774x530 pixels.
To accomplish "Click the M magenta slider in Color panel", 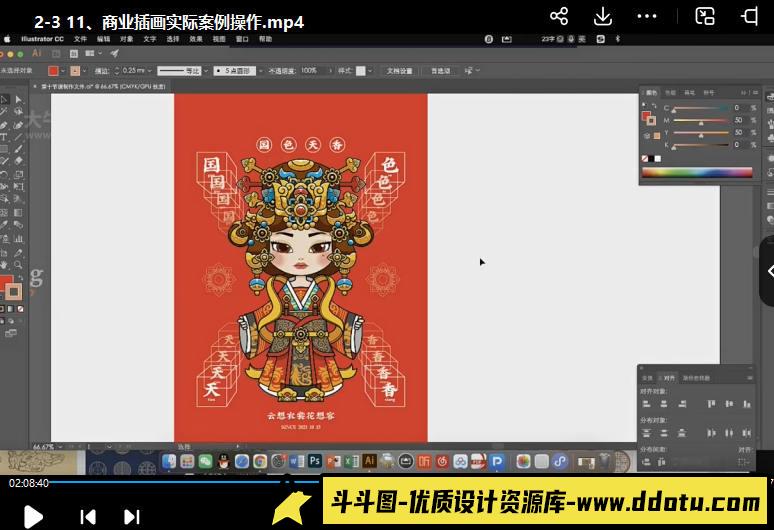I will (701, 120).
